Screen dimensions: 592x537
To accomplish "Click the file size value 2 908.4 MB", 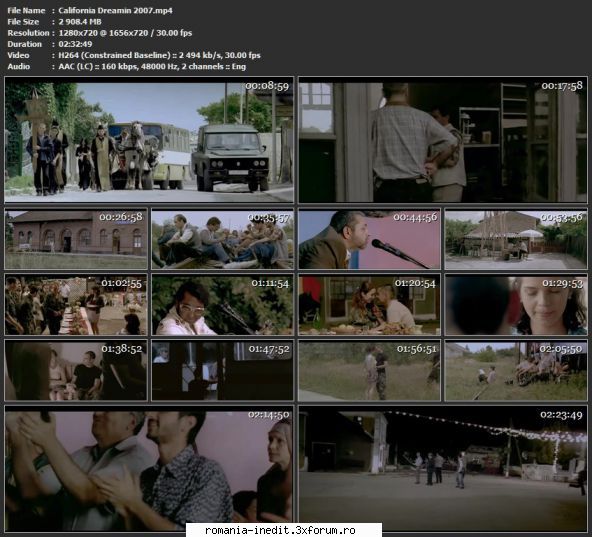I will pyautogui.click(x=80, y=22).
